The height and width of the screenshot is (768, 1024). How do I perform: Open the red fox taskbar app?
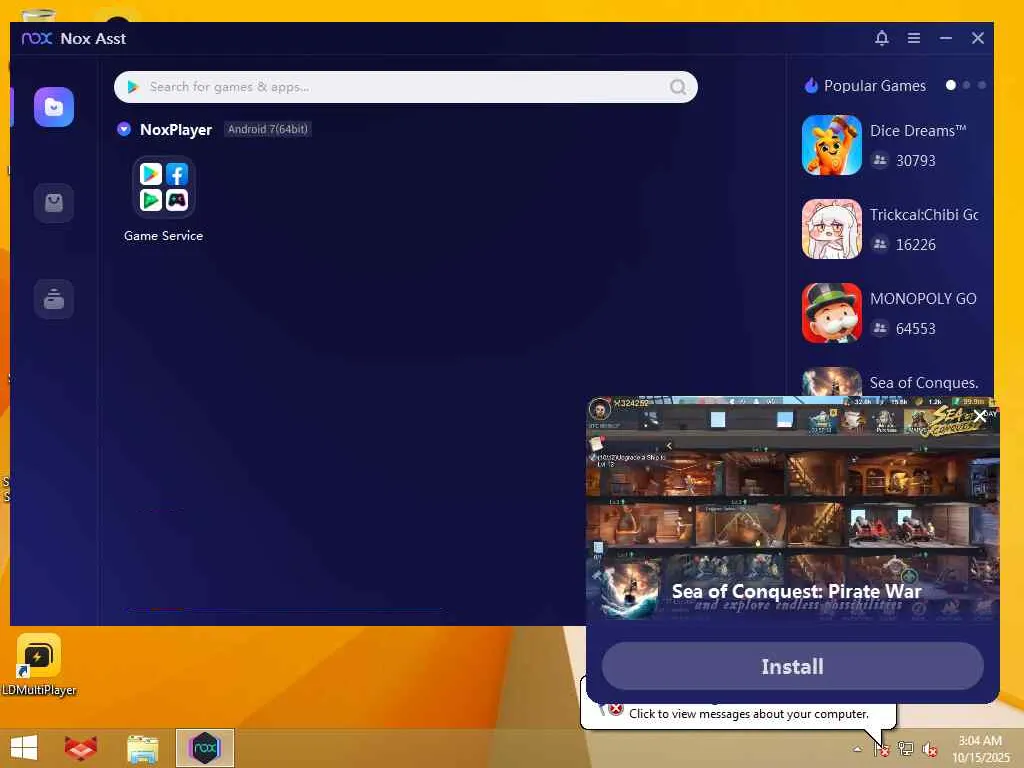pos(81,748)
